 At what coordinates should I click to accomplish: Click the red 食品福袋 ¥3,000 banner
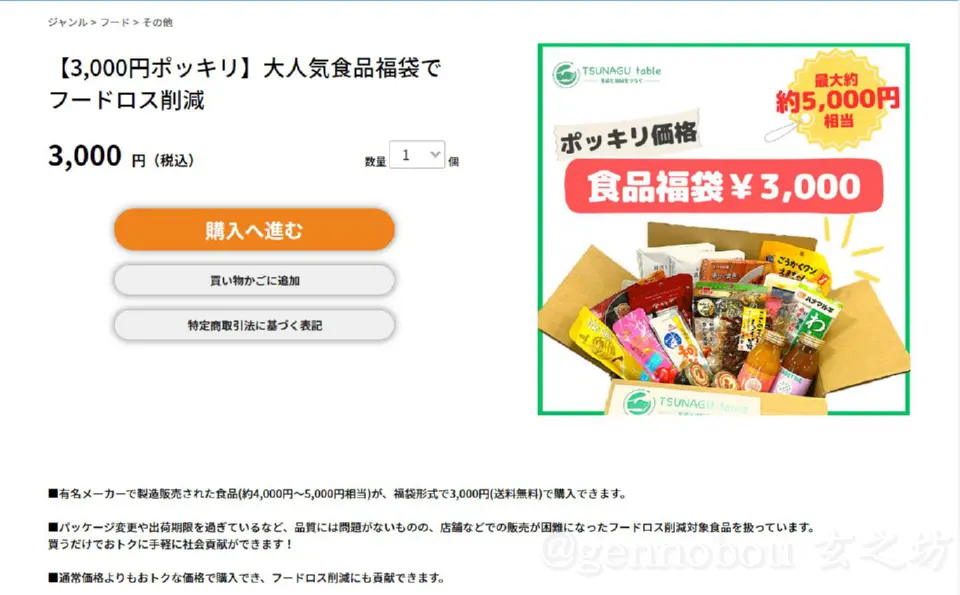(724, 186)
